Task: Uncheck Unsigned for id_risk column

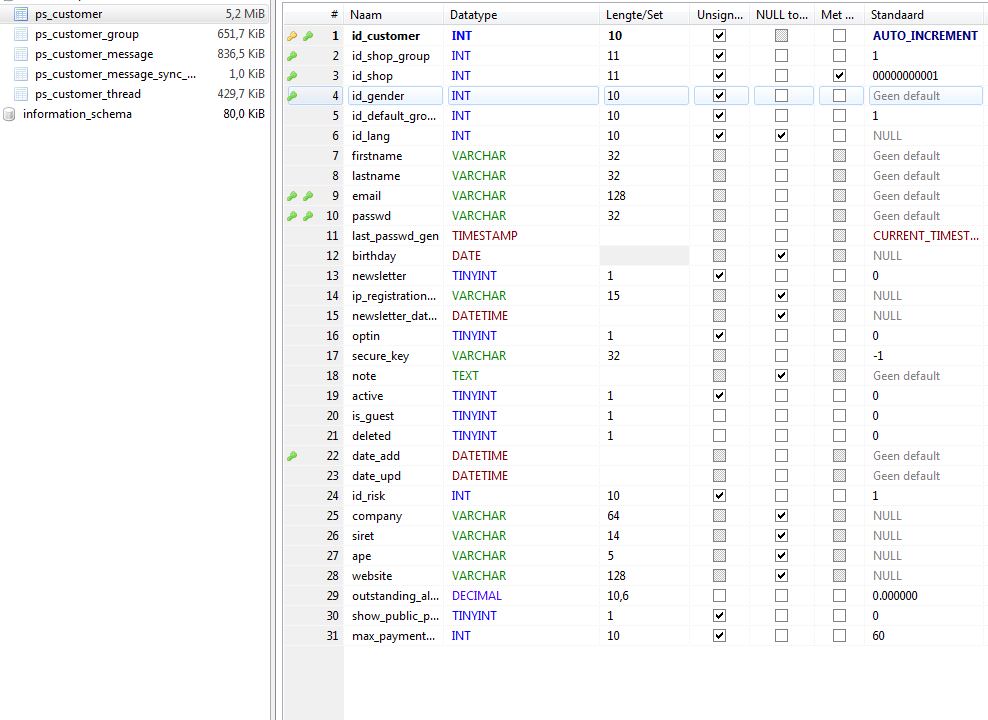Action: (x=719, y=496)
